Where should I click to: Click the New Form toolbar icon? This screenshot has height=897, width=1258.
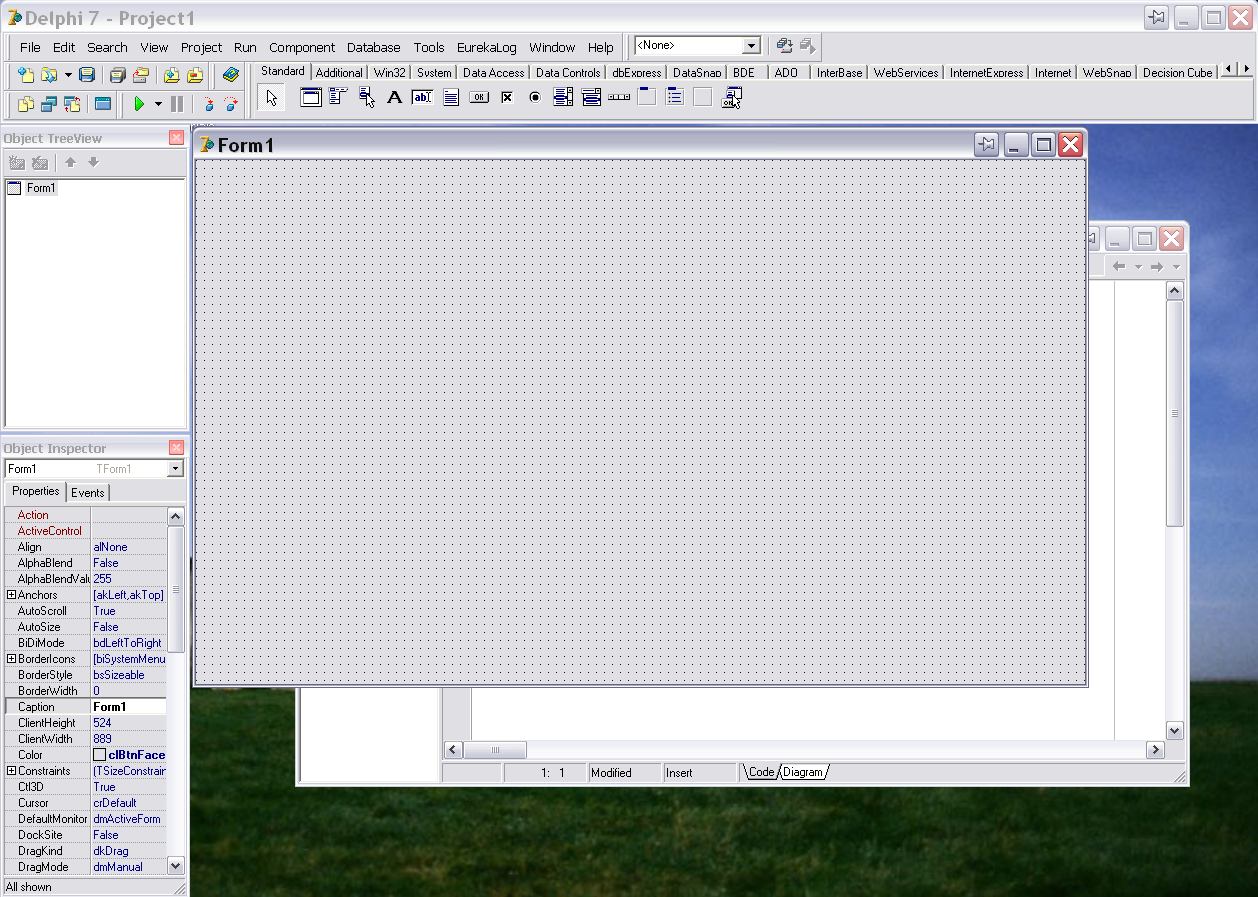103,104
